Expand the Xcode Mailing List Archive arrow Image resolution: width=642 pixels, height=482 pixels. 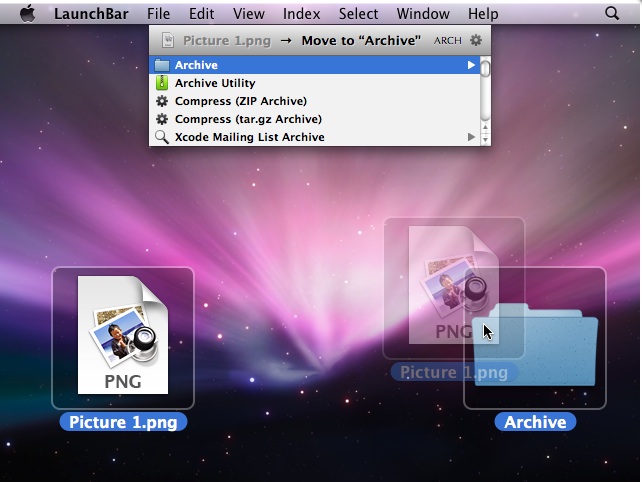tap(471, 138)
